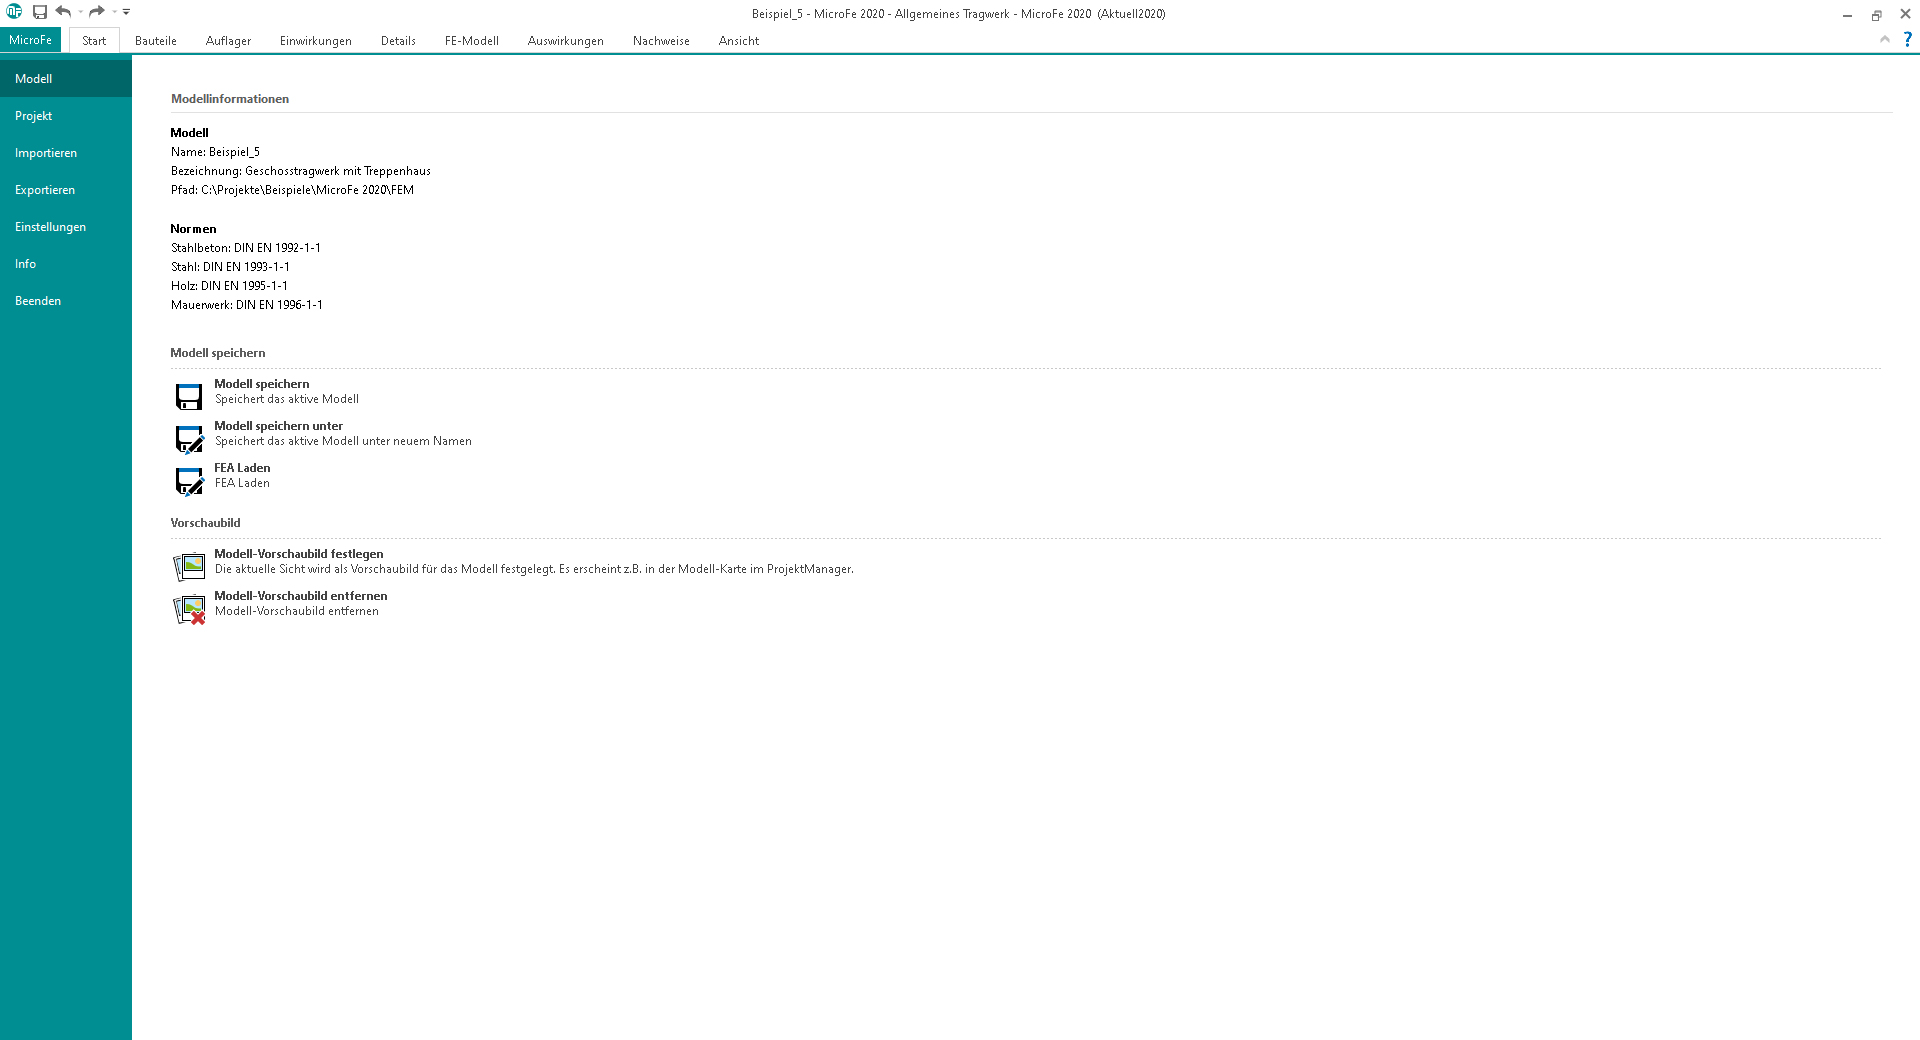Image resolution: width=1920 pixels, height=1040 pixels.
Task: Click the Pfad C:\Projekte text line
Action: [292, 190]
